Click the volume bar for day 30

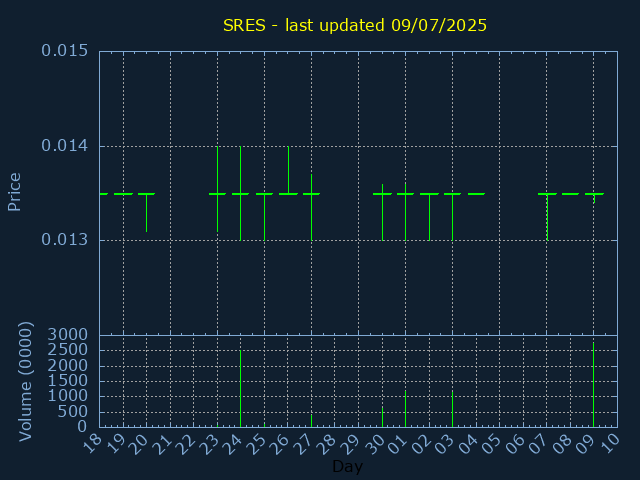pos(382,417)
